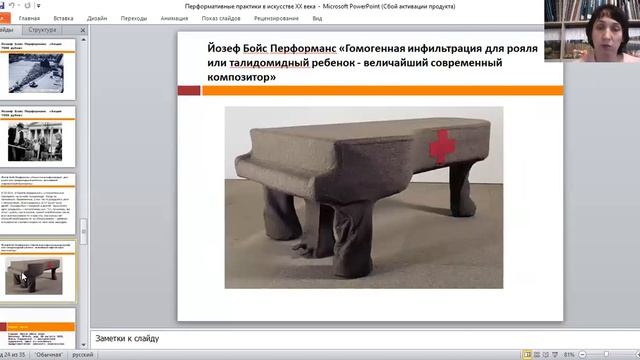Select the text-only slide thumbnail
This screenshot has width=640, height=360.
click(x=37, y=204)
